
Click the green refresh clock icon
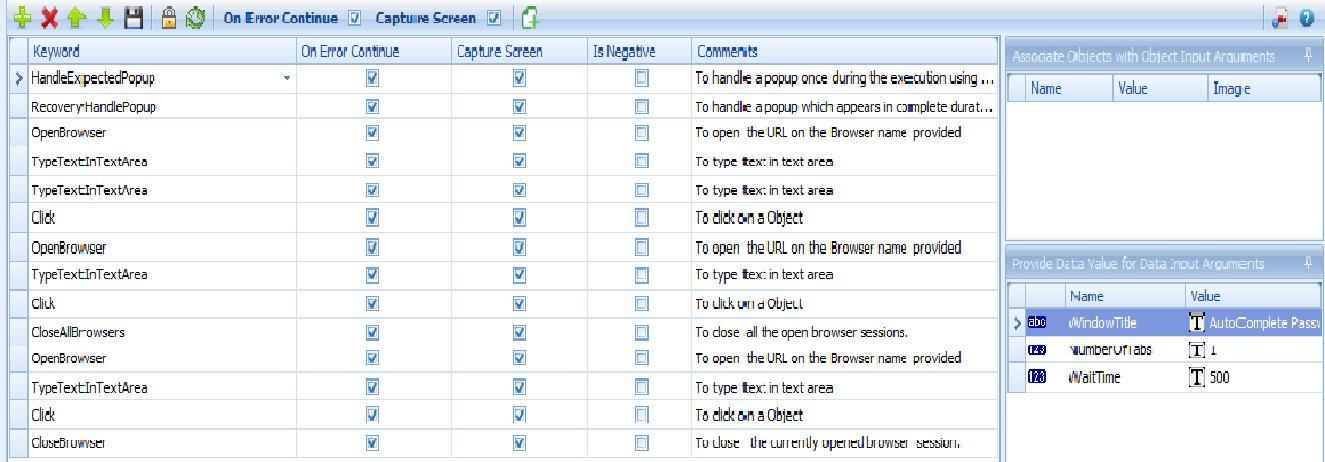coord(196,17)
